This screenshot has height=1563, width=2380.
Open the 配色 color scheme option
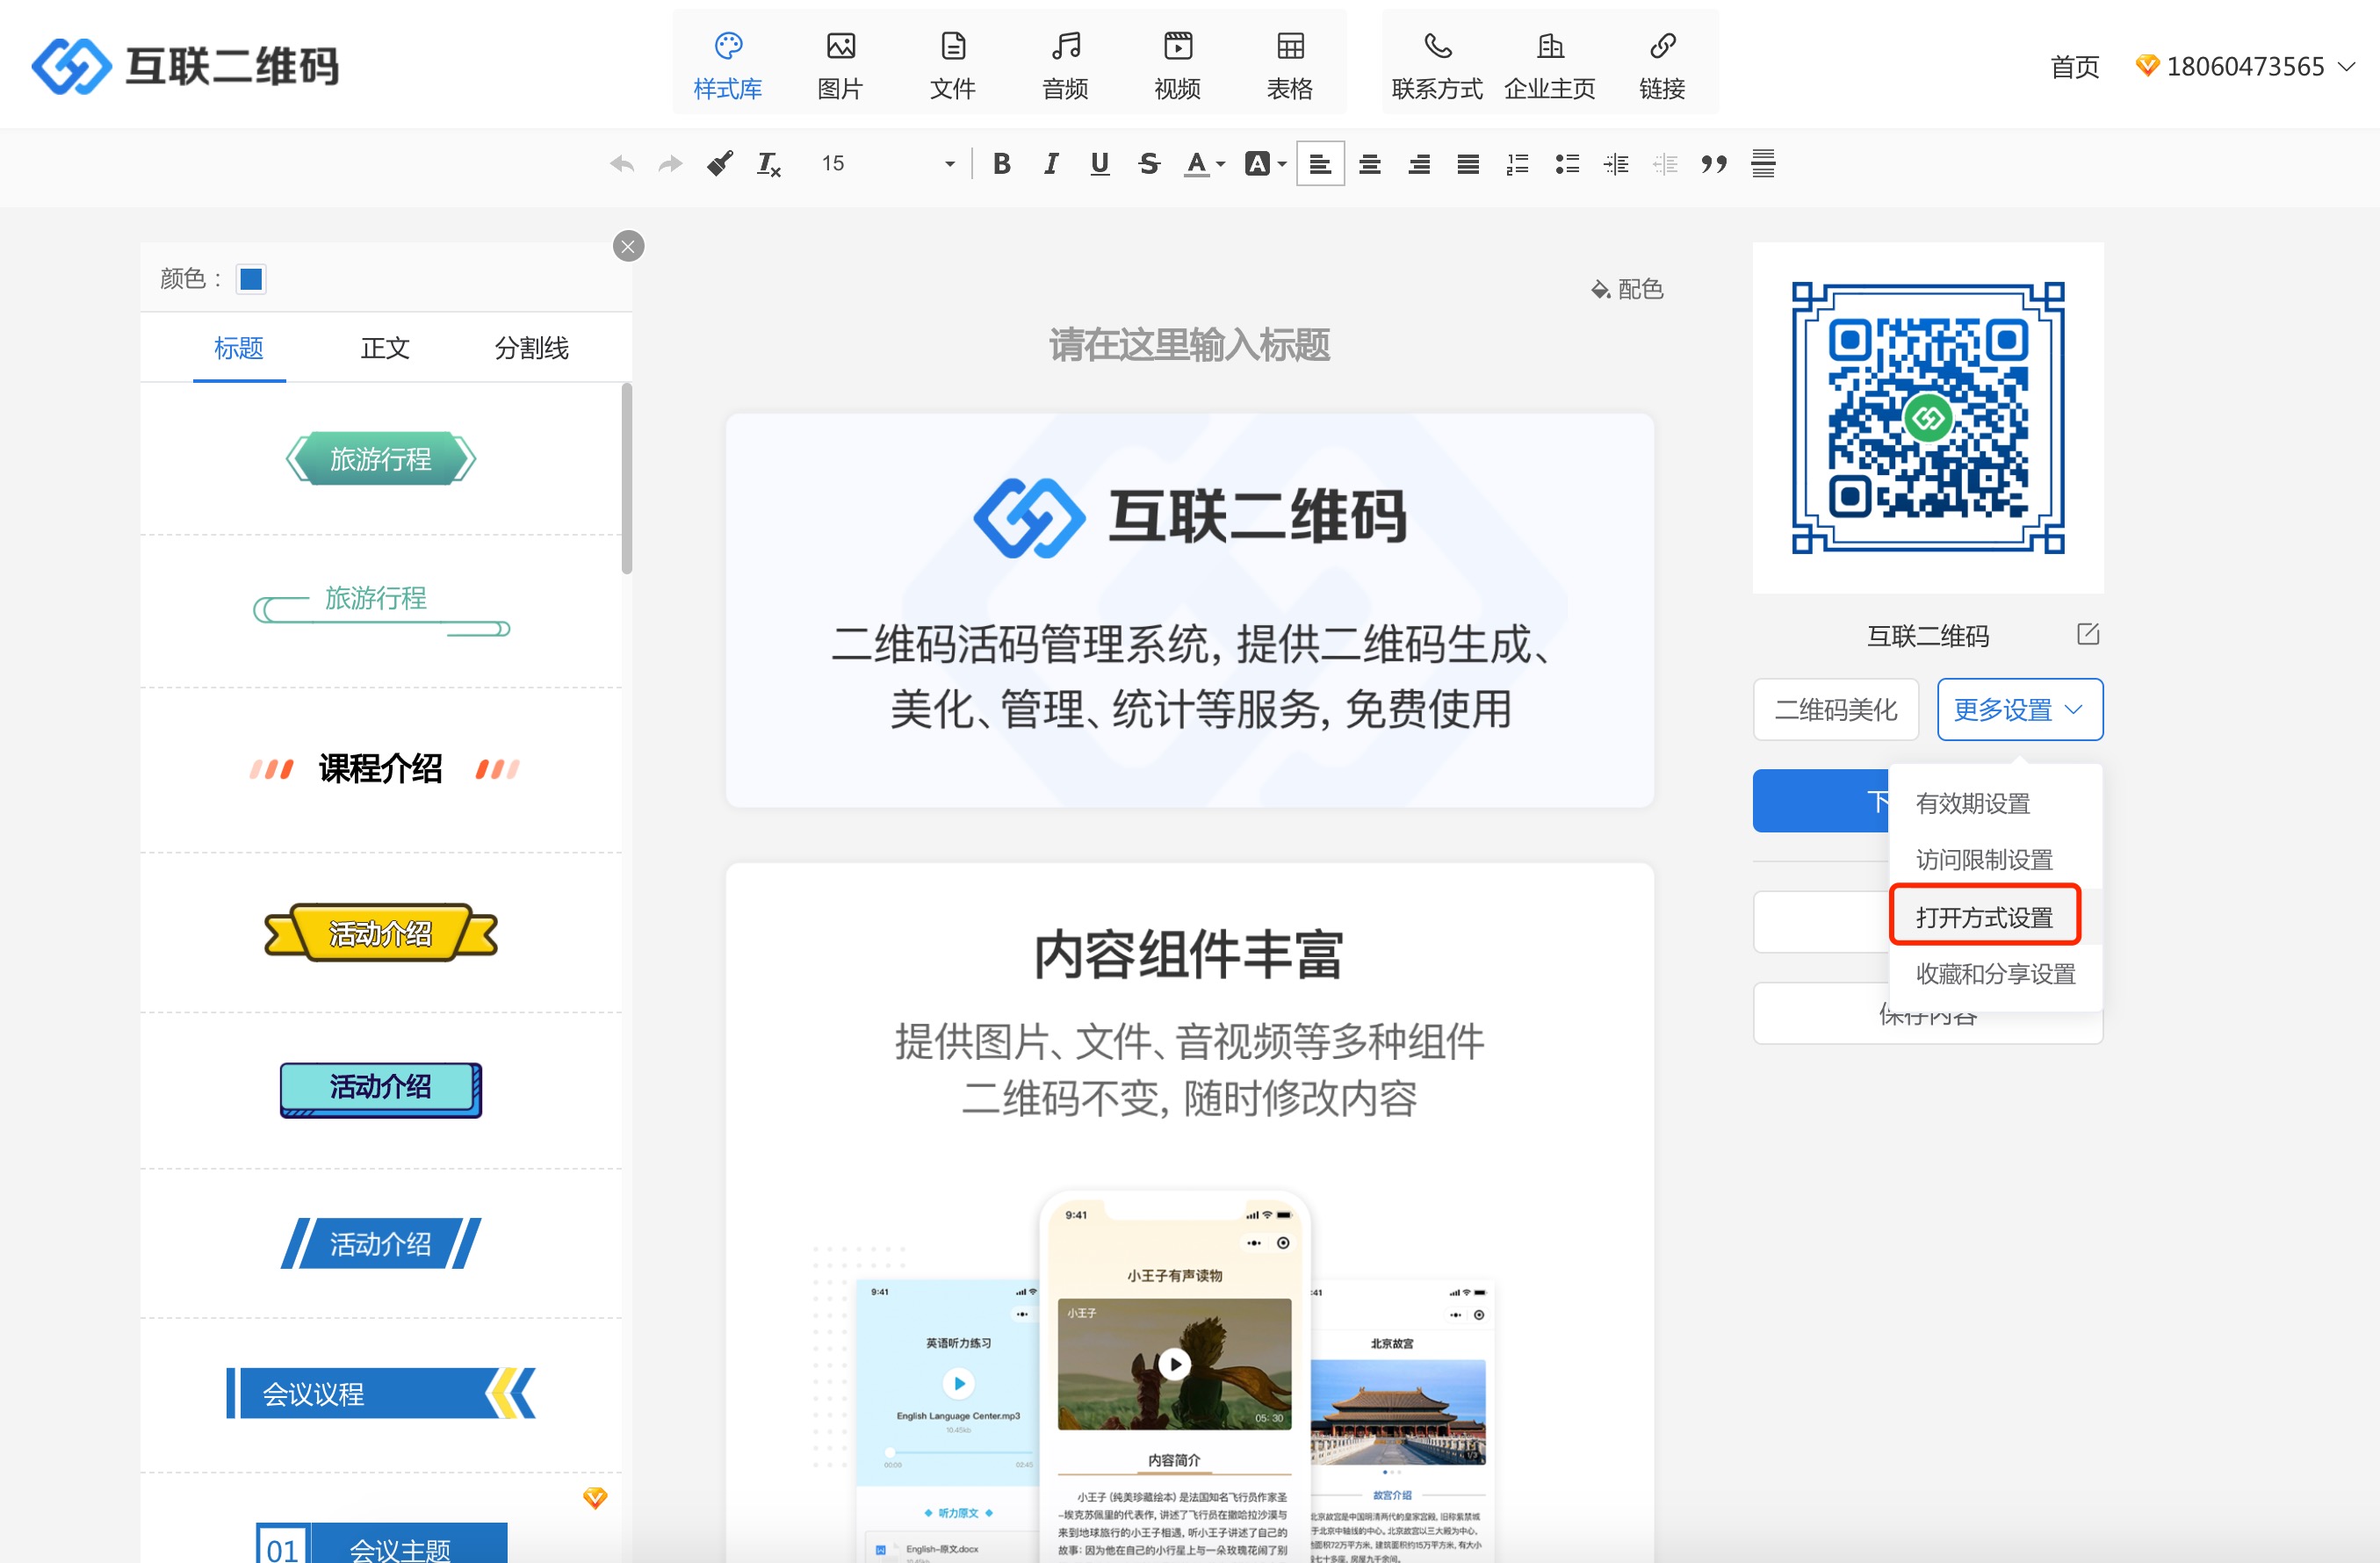1628,289
